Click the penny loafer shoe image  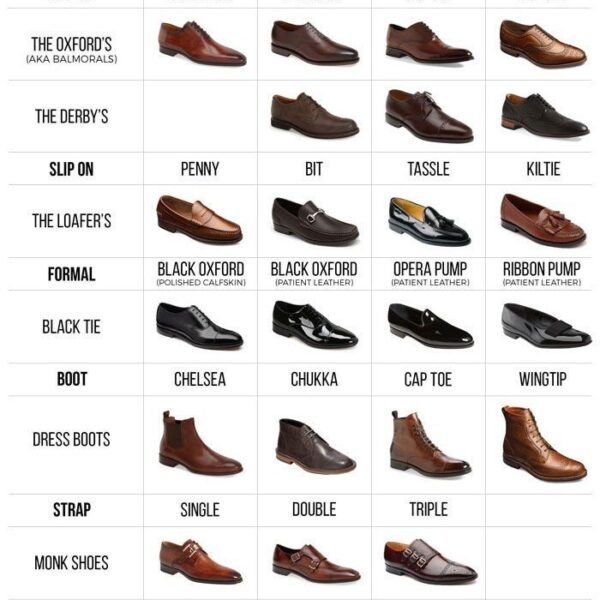pyautogui.click(x=199, y=220)
